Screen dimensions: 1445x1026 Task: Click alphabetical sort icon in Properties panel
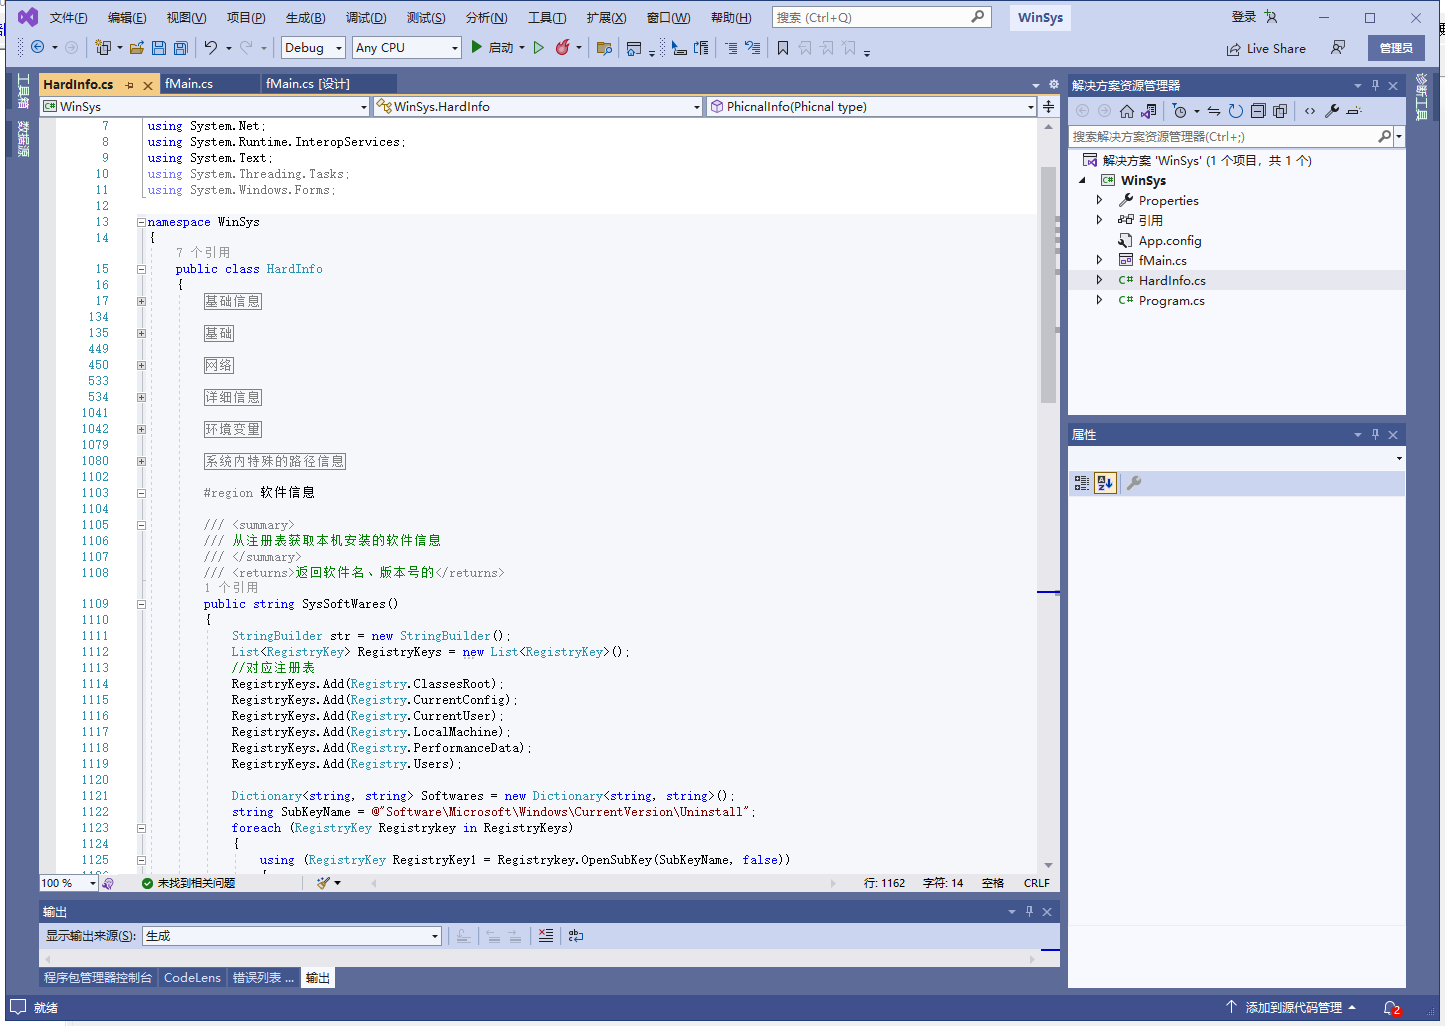tap(1104, 483)
